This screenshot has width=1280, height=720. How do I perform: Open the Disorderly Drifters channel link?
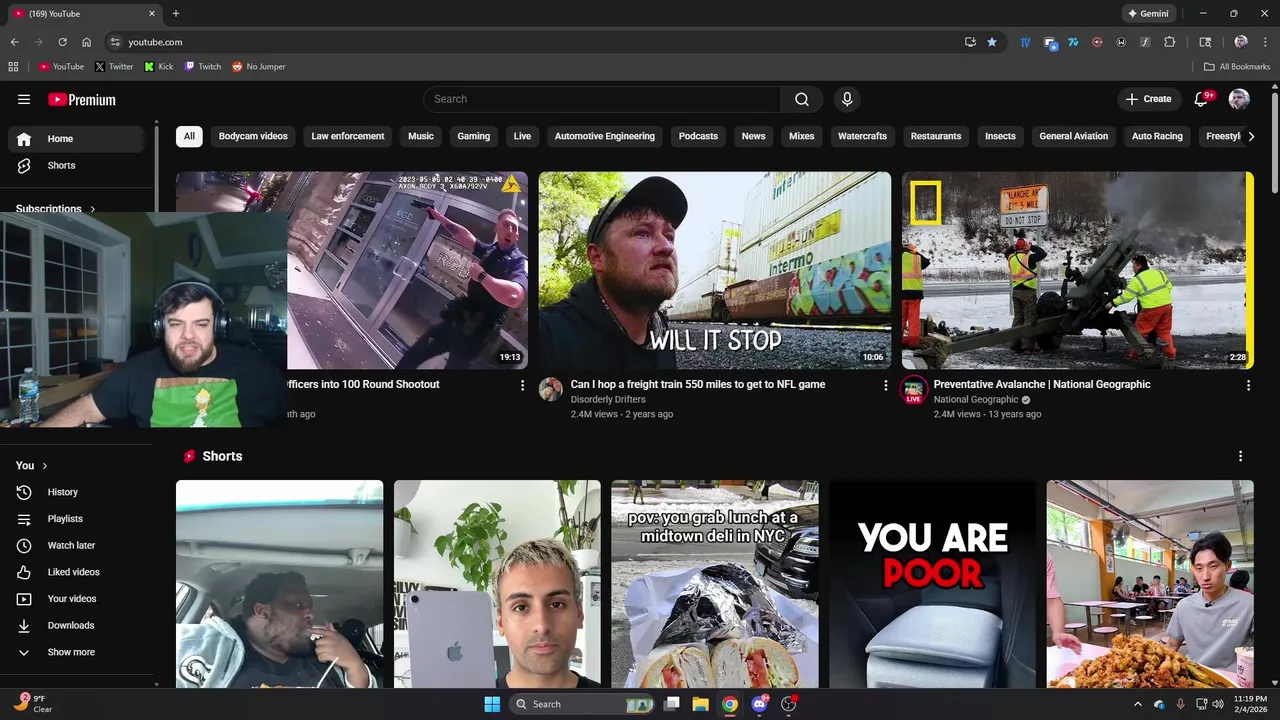click(608, 400)
